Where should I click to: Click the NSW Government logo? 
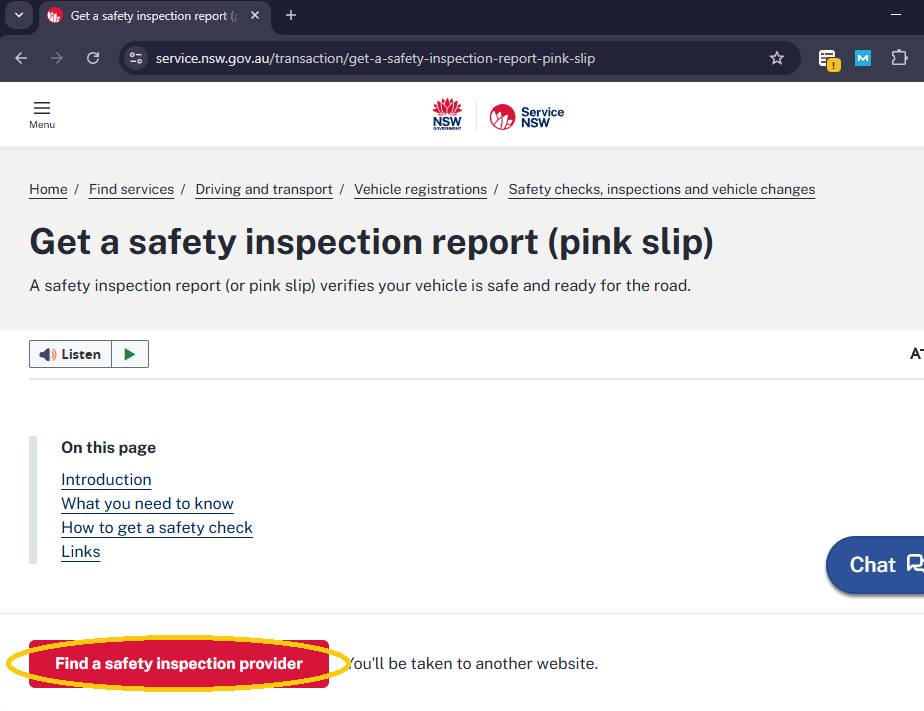point(447,115)
